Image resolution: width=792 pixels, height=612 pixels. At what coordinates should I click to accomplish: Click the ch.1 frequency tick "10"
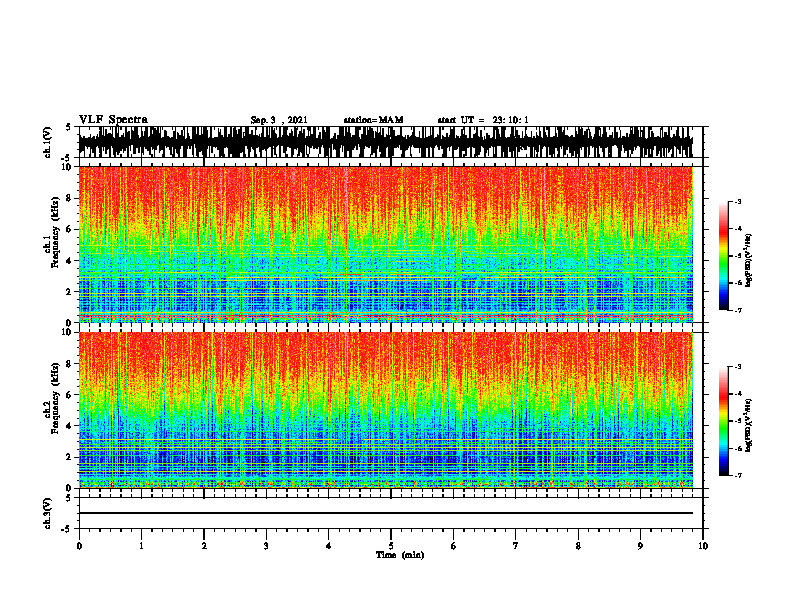pos(68,167)
